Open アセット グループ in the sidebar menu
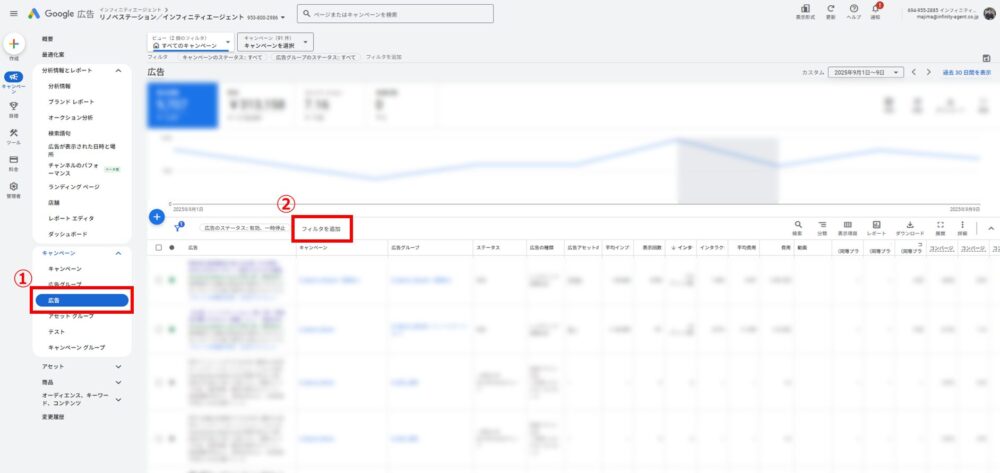Viewport: 1000px width, 473px height. [71, 315]
